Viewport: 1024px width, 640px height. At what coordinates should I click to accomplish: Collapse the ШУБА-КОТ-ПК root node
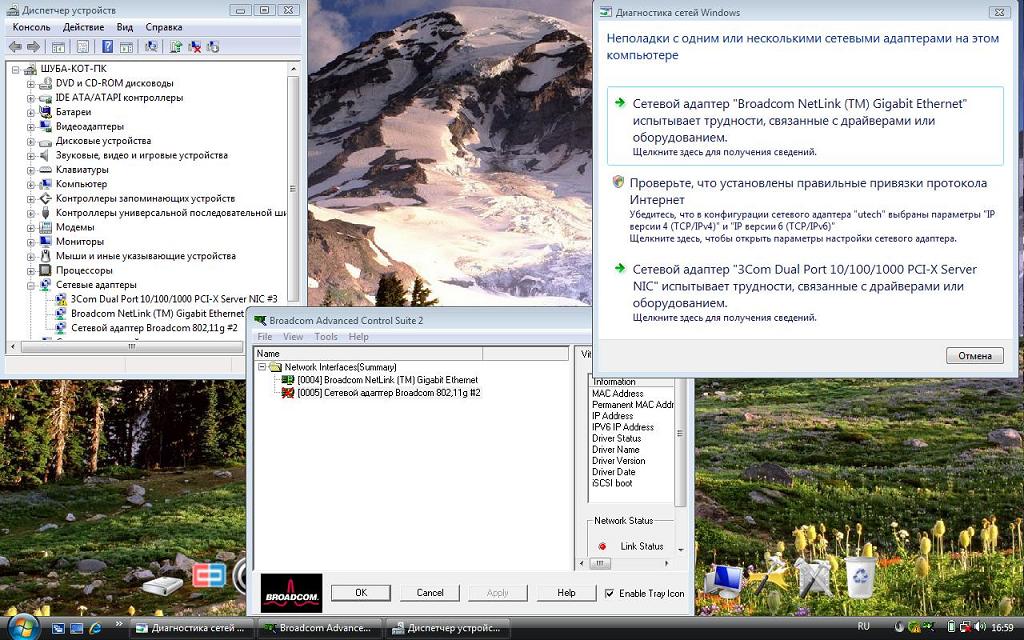[16, 69]
